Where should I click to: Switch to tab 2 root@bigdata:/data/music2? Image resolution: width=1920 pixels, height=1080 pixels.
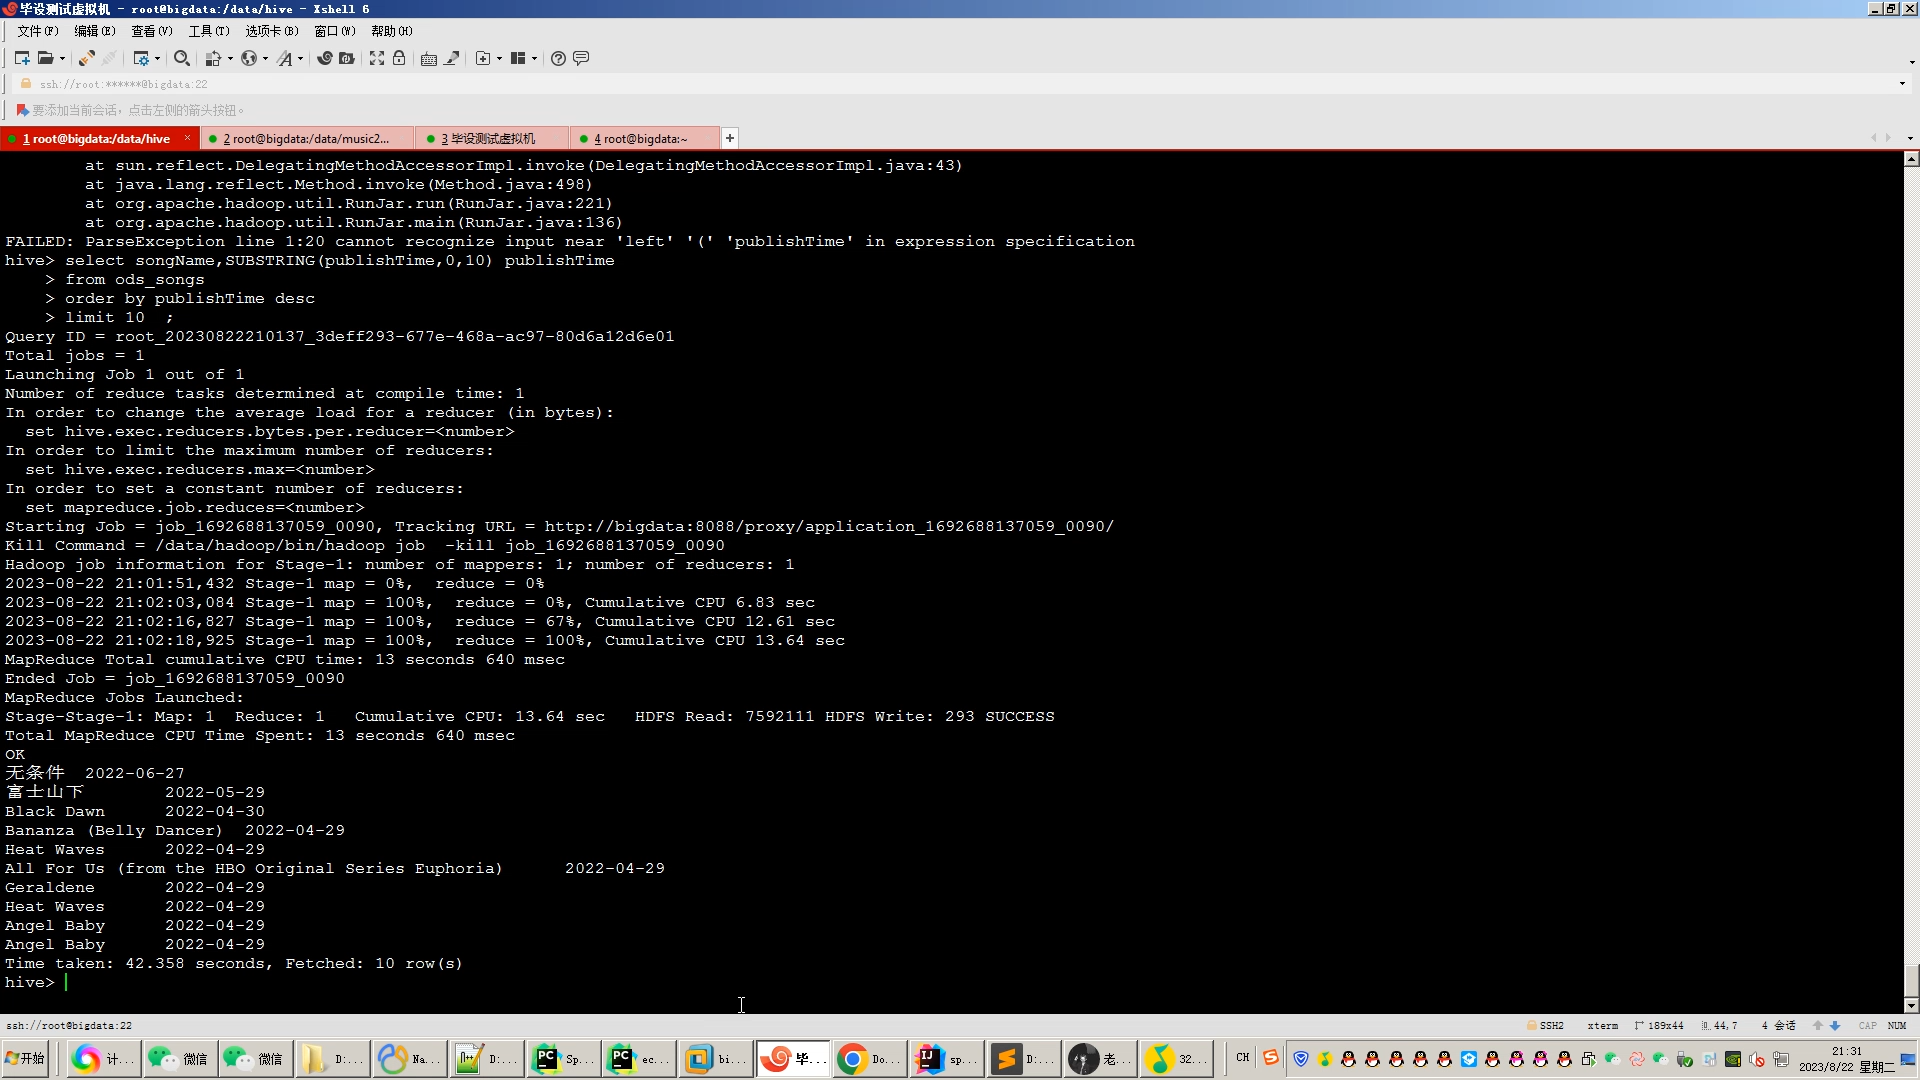tap(305, 138)
